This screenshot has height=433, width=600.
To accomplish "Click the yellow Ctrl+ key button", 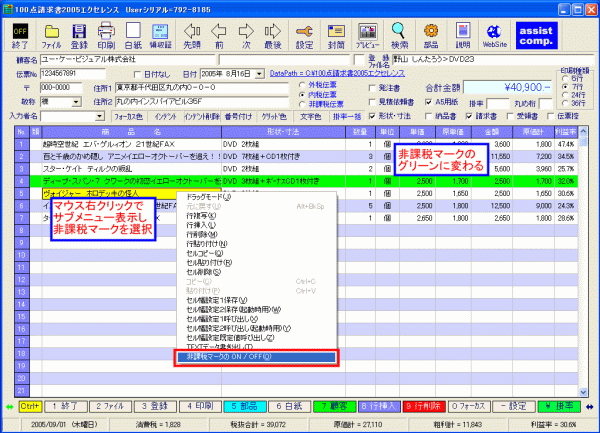I will (30, 406).
